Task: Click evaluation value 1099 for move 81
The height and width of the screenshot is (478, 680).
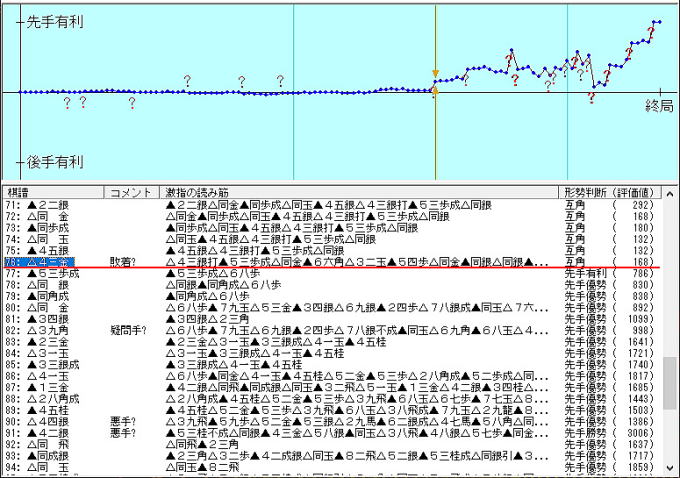Action: tap(640, 319)
